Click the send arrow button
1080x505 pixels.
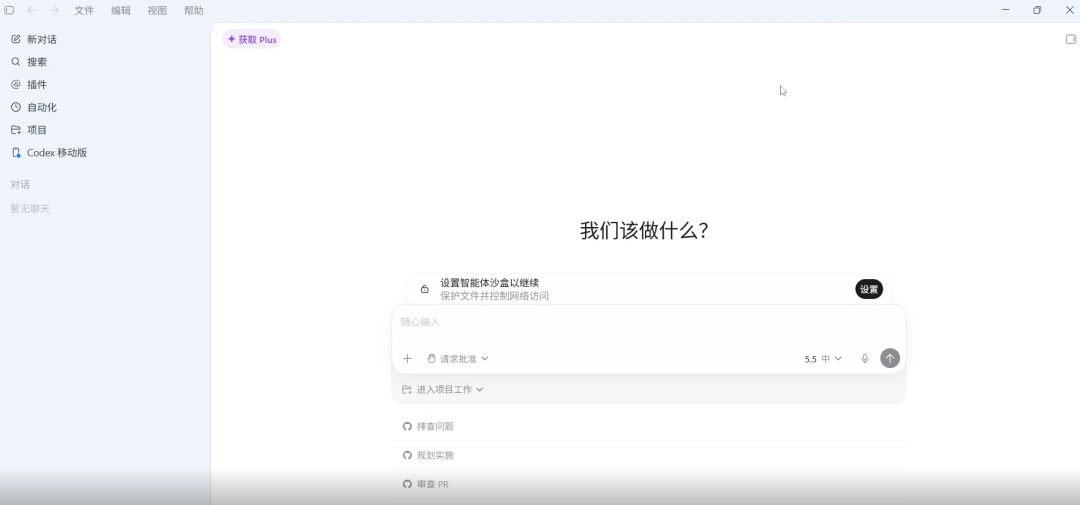tap(890, 358)
